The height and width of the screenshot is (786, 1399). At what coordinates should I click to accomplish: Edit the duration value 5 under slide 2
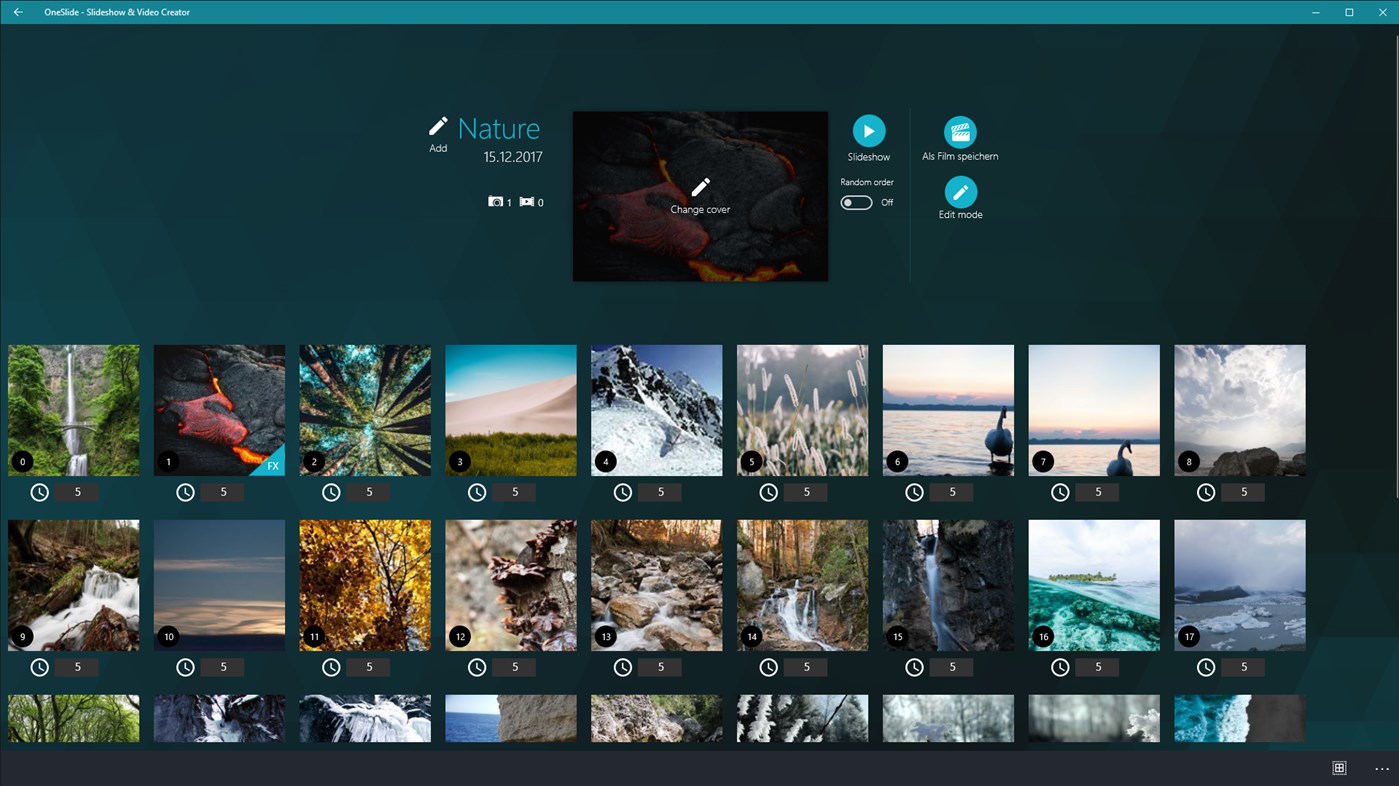(369, 491)
